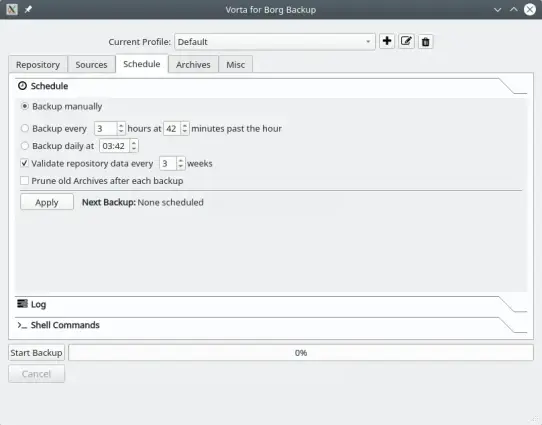Click the Cancel button
Image resolution: width=542 pixels, height=425 pixels.
click(36, 374)
